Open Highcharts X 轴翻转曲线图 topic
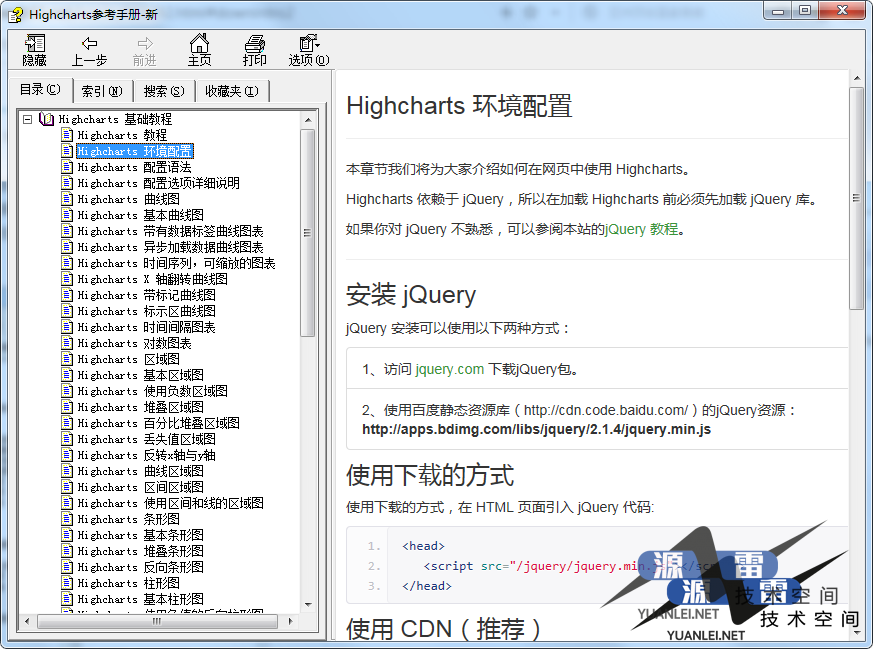 pos(152,279)
